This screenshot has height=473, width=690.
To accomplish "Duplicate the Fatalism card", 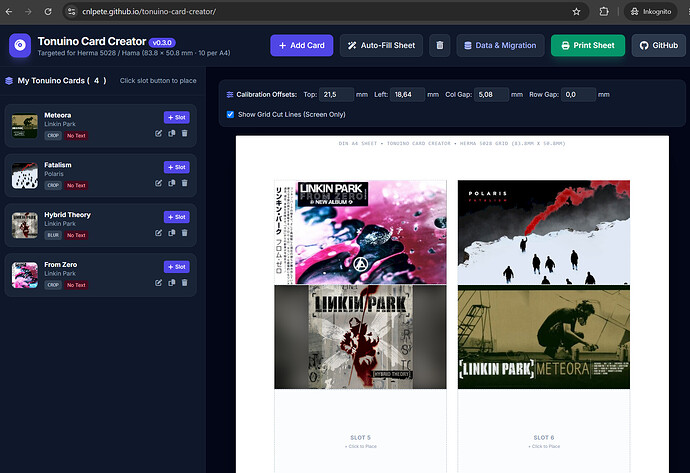I will pyautogui.click(x=172, y=183).
